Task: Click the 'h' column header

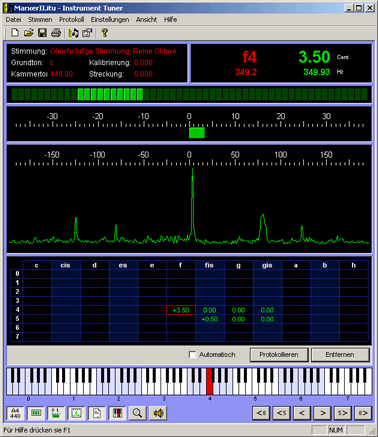Action: click(354, 265)
